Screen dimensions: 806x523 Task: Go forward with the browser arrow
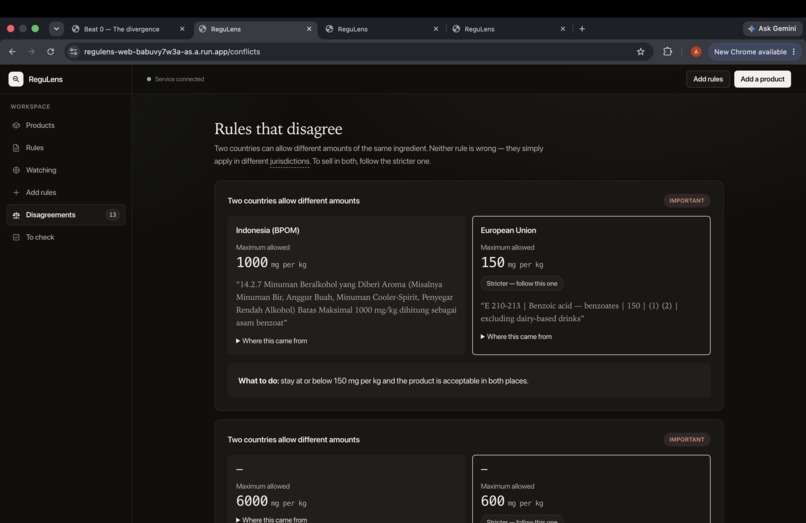point(31,52)
